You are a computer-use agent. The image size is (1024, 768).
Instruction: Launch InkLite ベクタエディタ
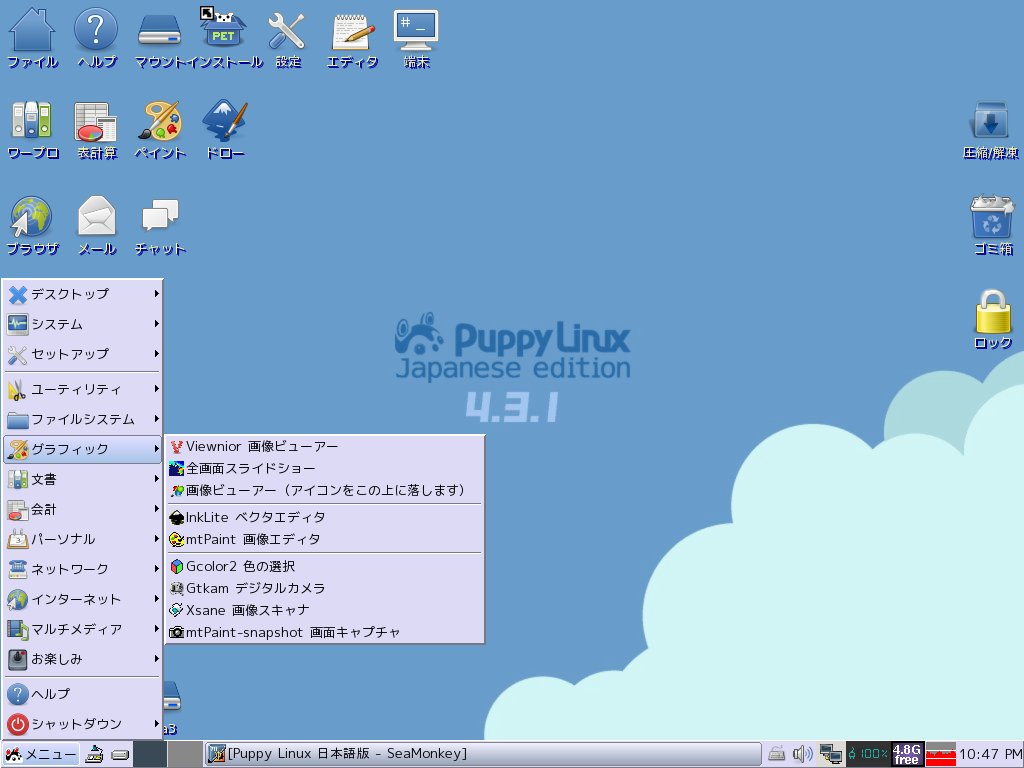click(x=325, y=517)
